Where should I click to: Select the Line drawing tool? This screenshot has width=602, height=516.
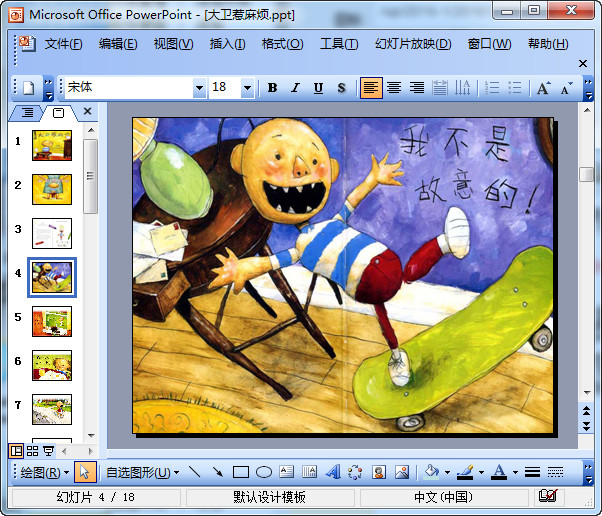(x=195, y=472)
